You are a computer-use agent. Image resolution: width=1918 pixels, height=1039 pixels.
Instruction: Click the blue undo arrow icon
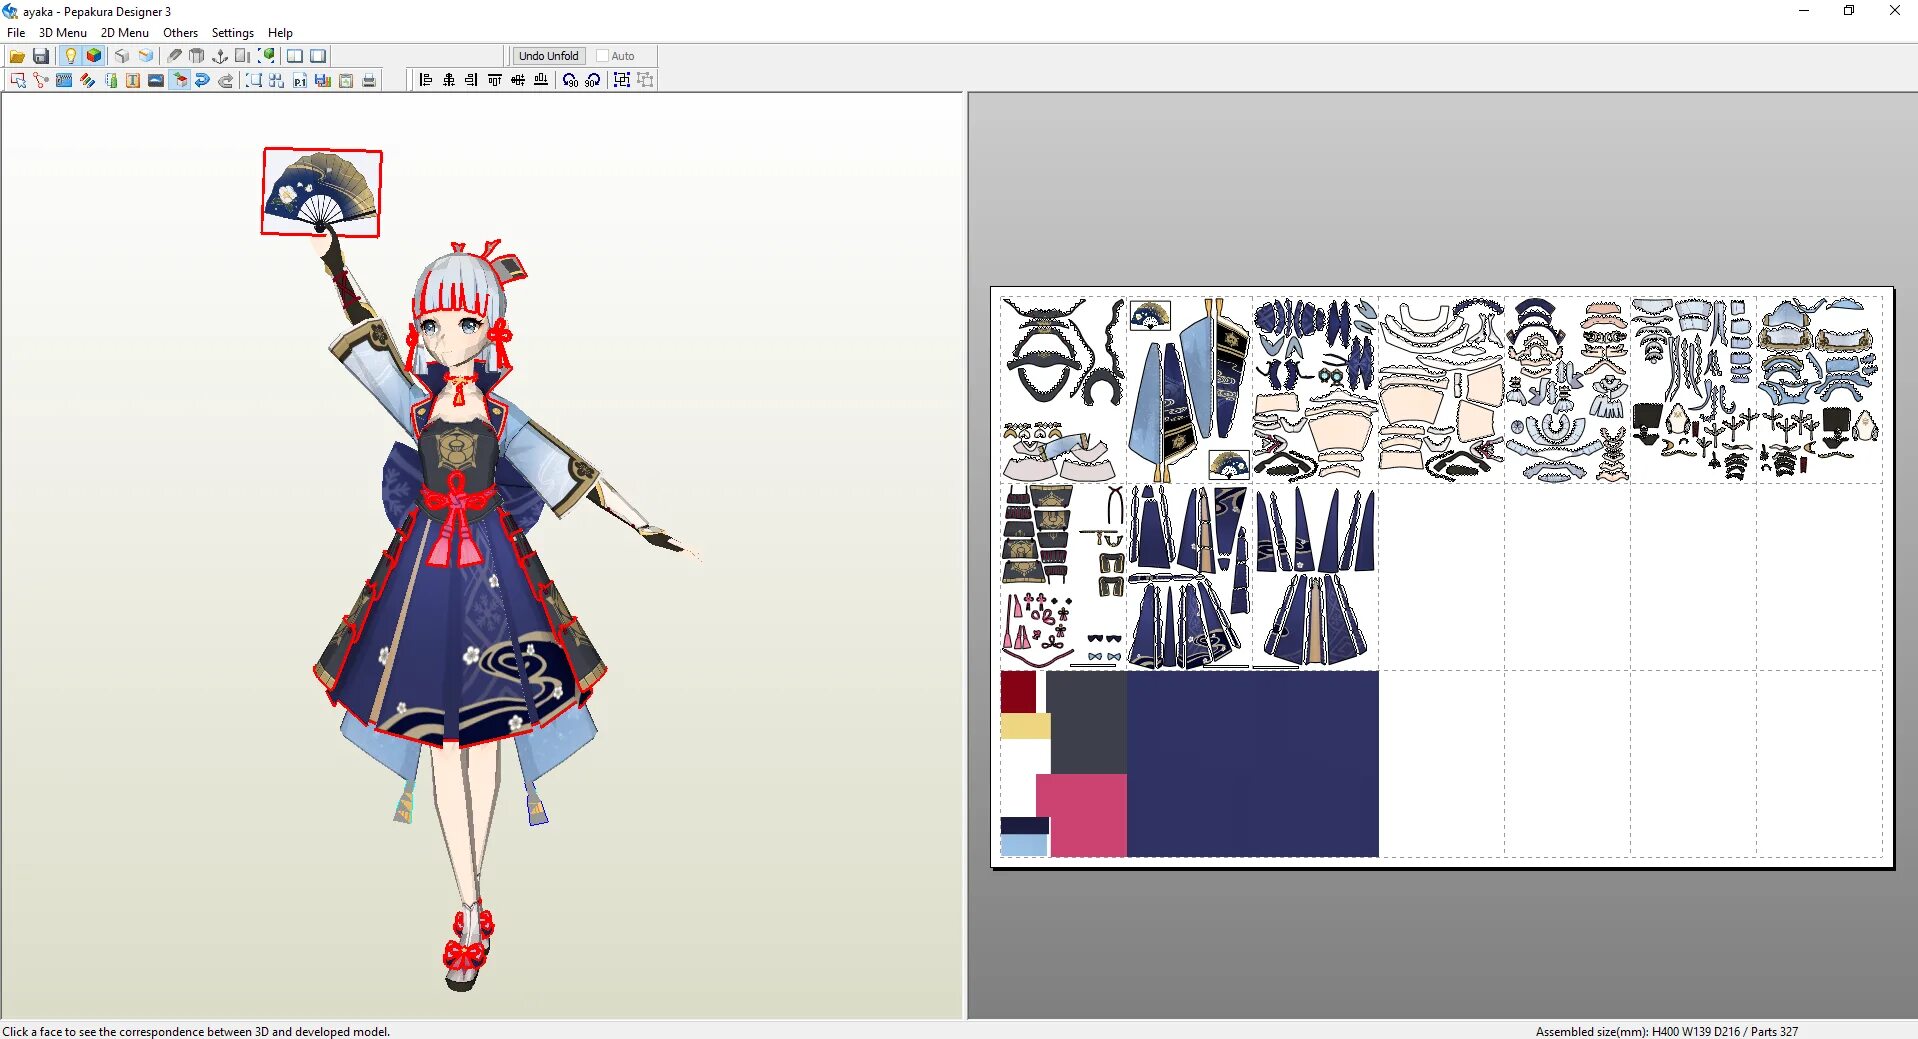(202, 80)
